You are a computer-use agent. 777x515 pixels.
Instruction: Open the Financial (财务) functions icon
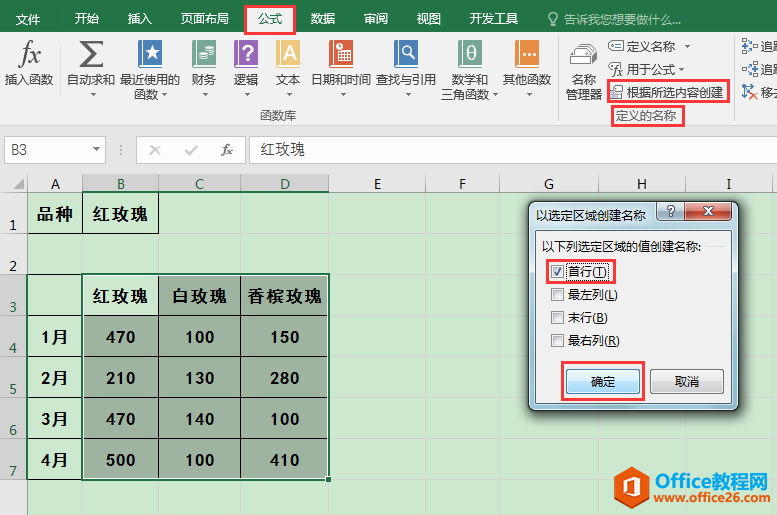204,54
